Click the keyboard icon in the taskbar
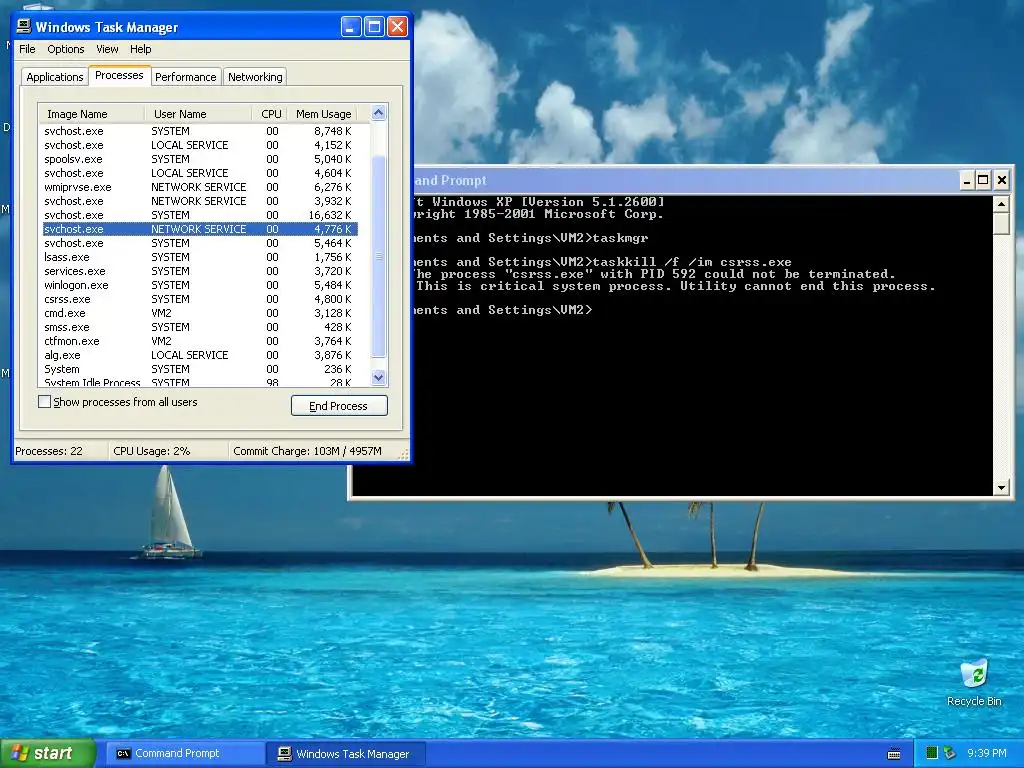Viewport: 1024px width, 768px height. coord(894,754)
